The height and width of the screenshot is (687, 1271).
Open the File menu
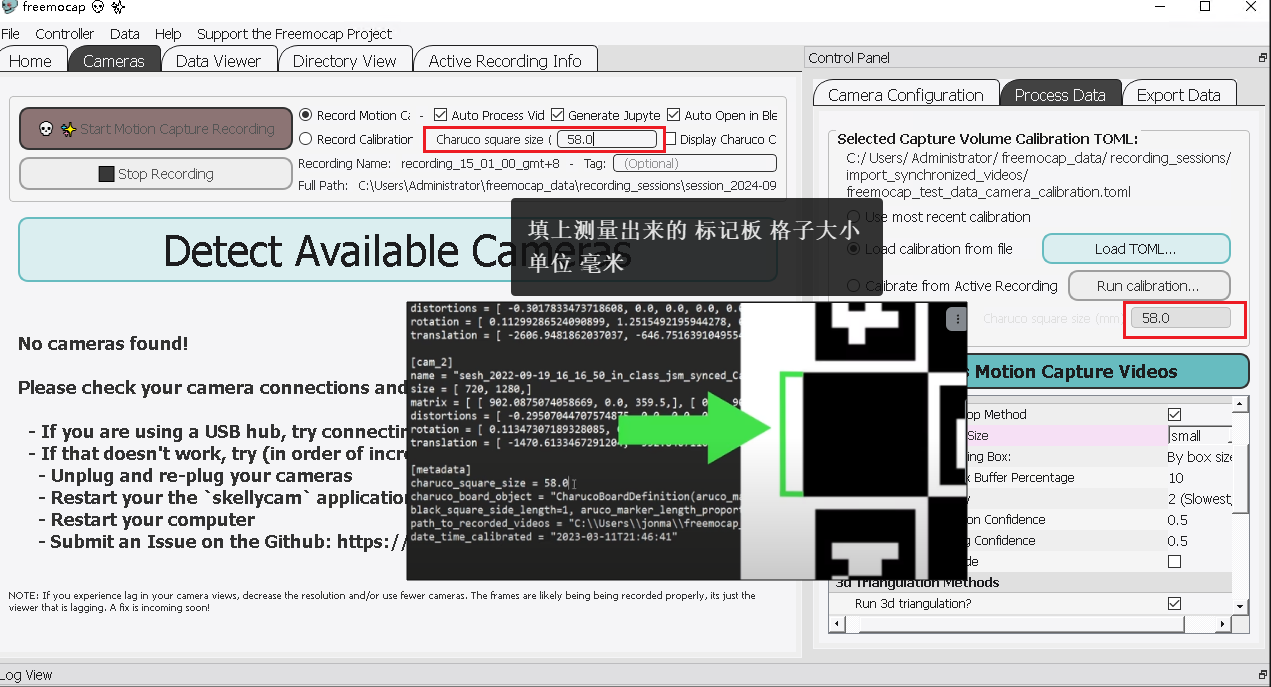11,34
